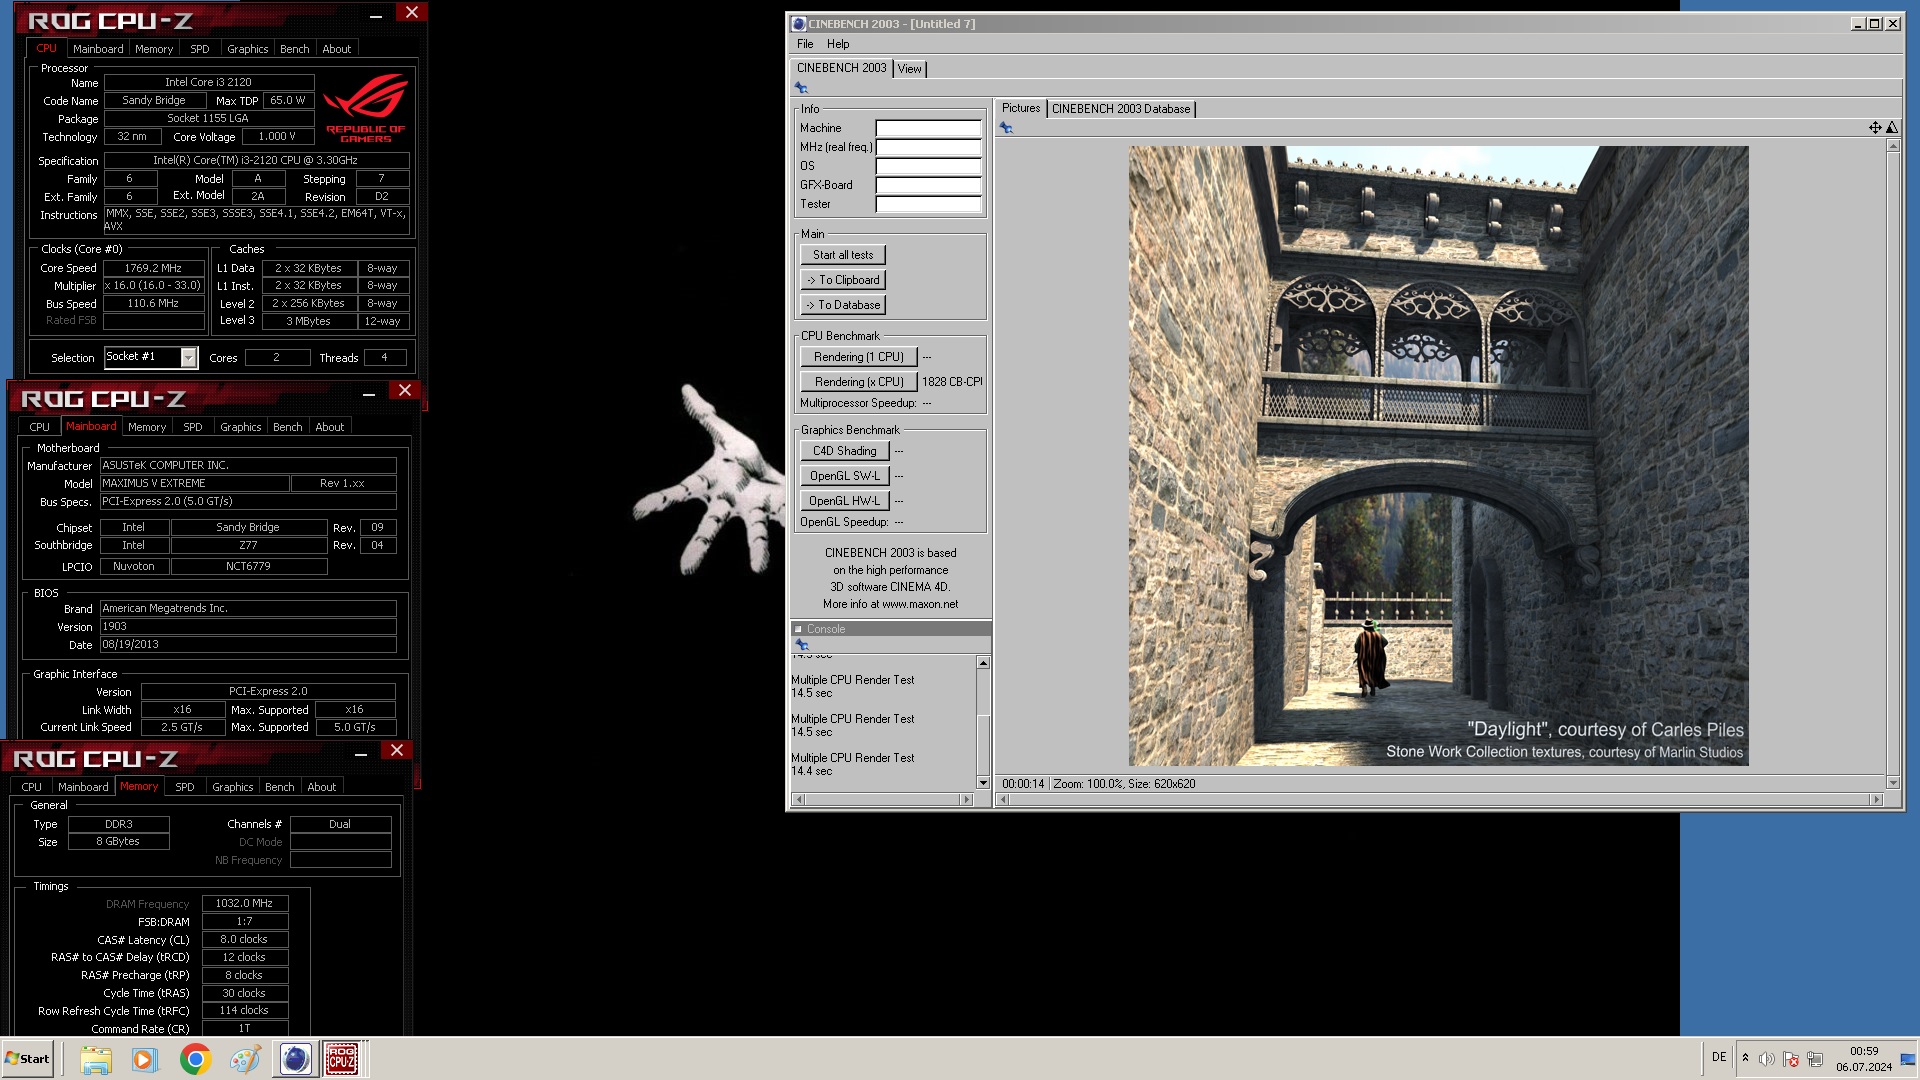Viewport: 1920px width, 1080px height.
Task: Click the OS input field
Action: (928, 166)
